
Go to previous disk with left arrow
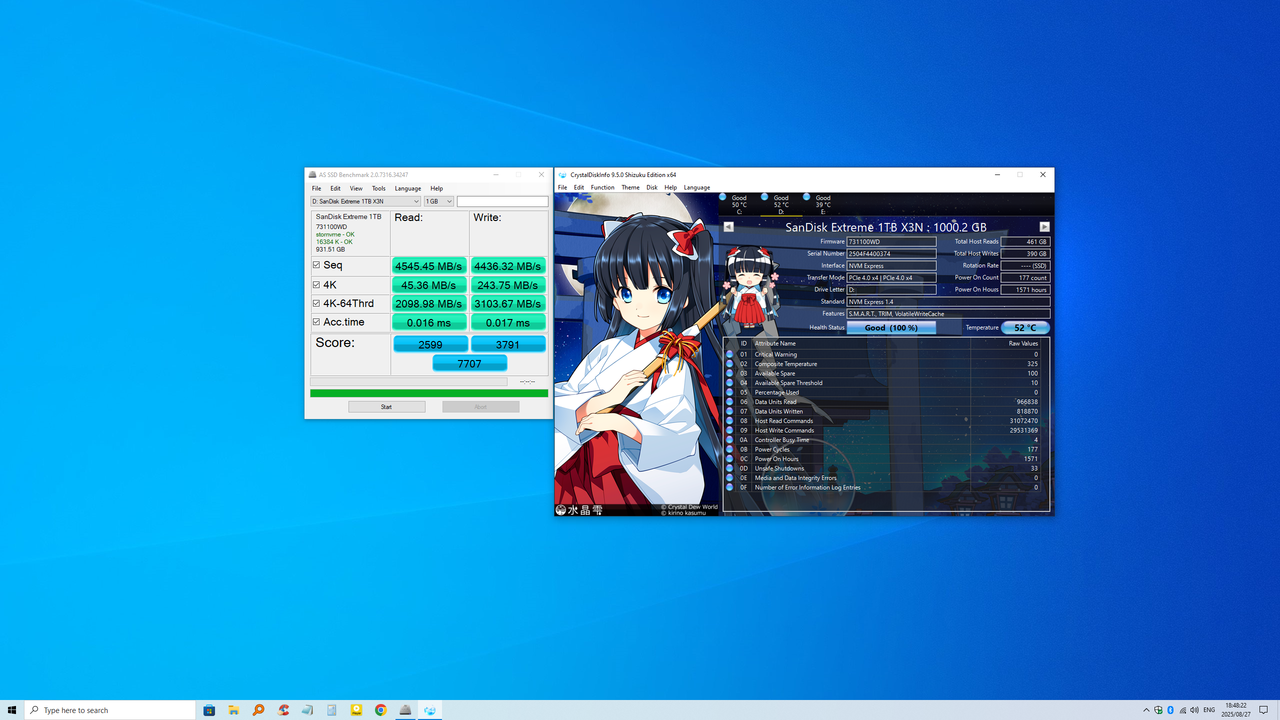click(x=728, y=227)
